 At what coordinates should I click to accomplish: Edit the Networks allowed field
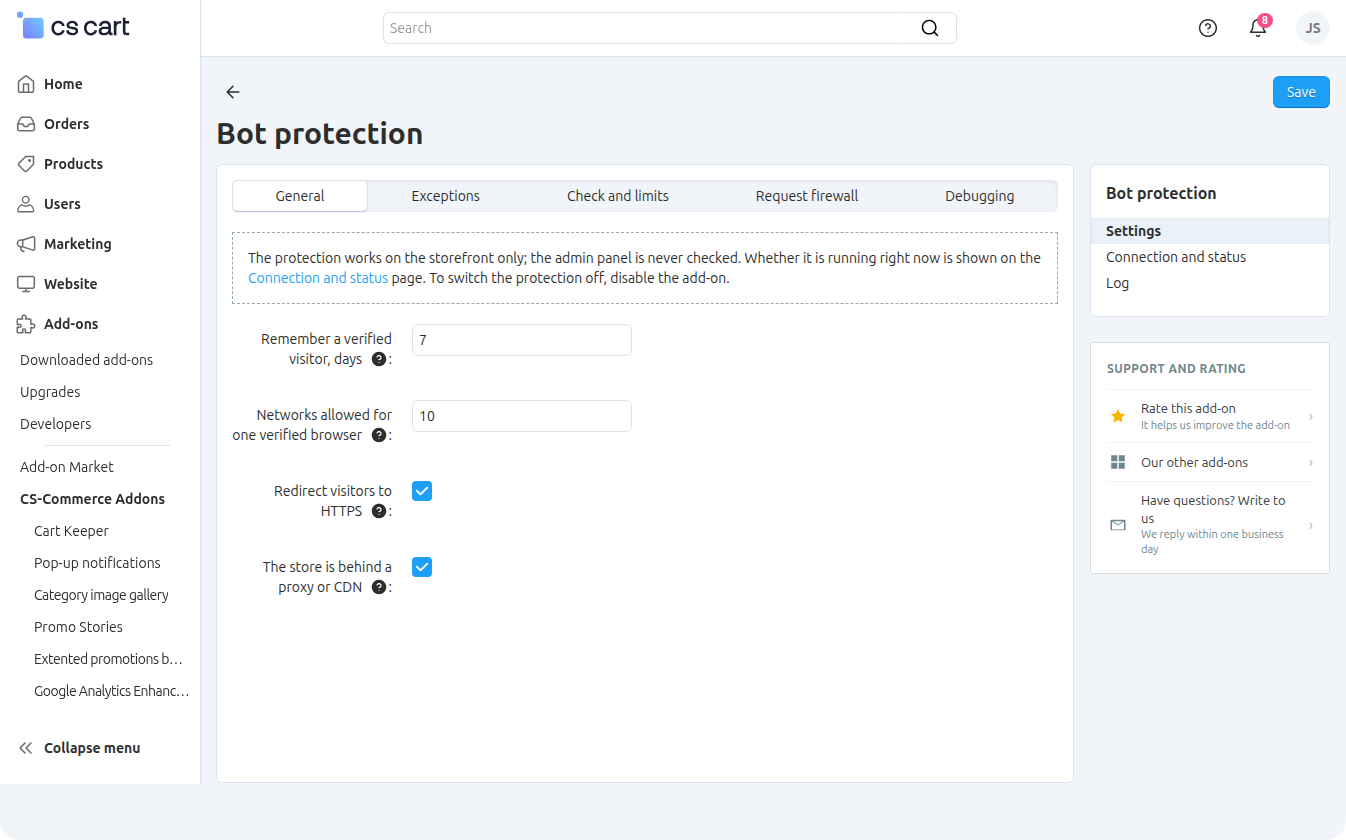522,416
